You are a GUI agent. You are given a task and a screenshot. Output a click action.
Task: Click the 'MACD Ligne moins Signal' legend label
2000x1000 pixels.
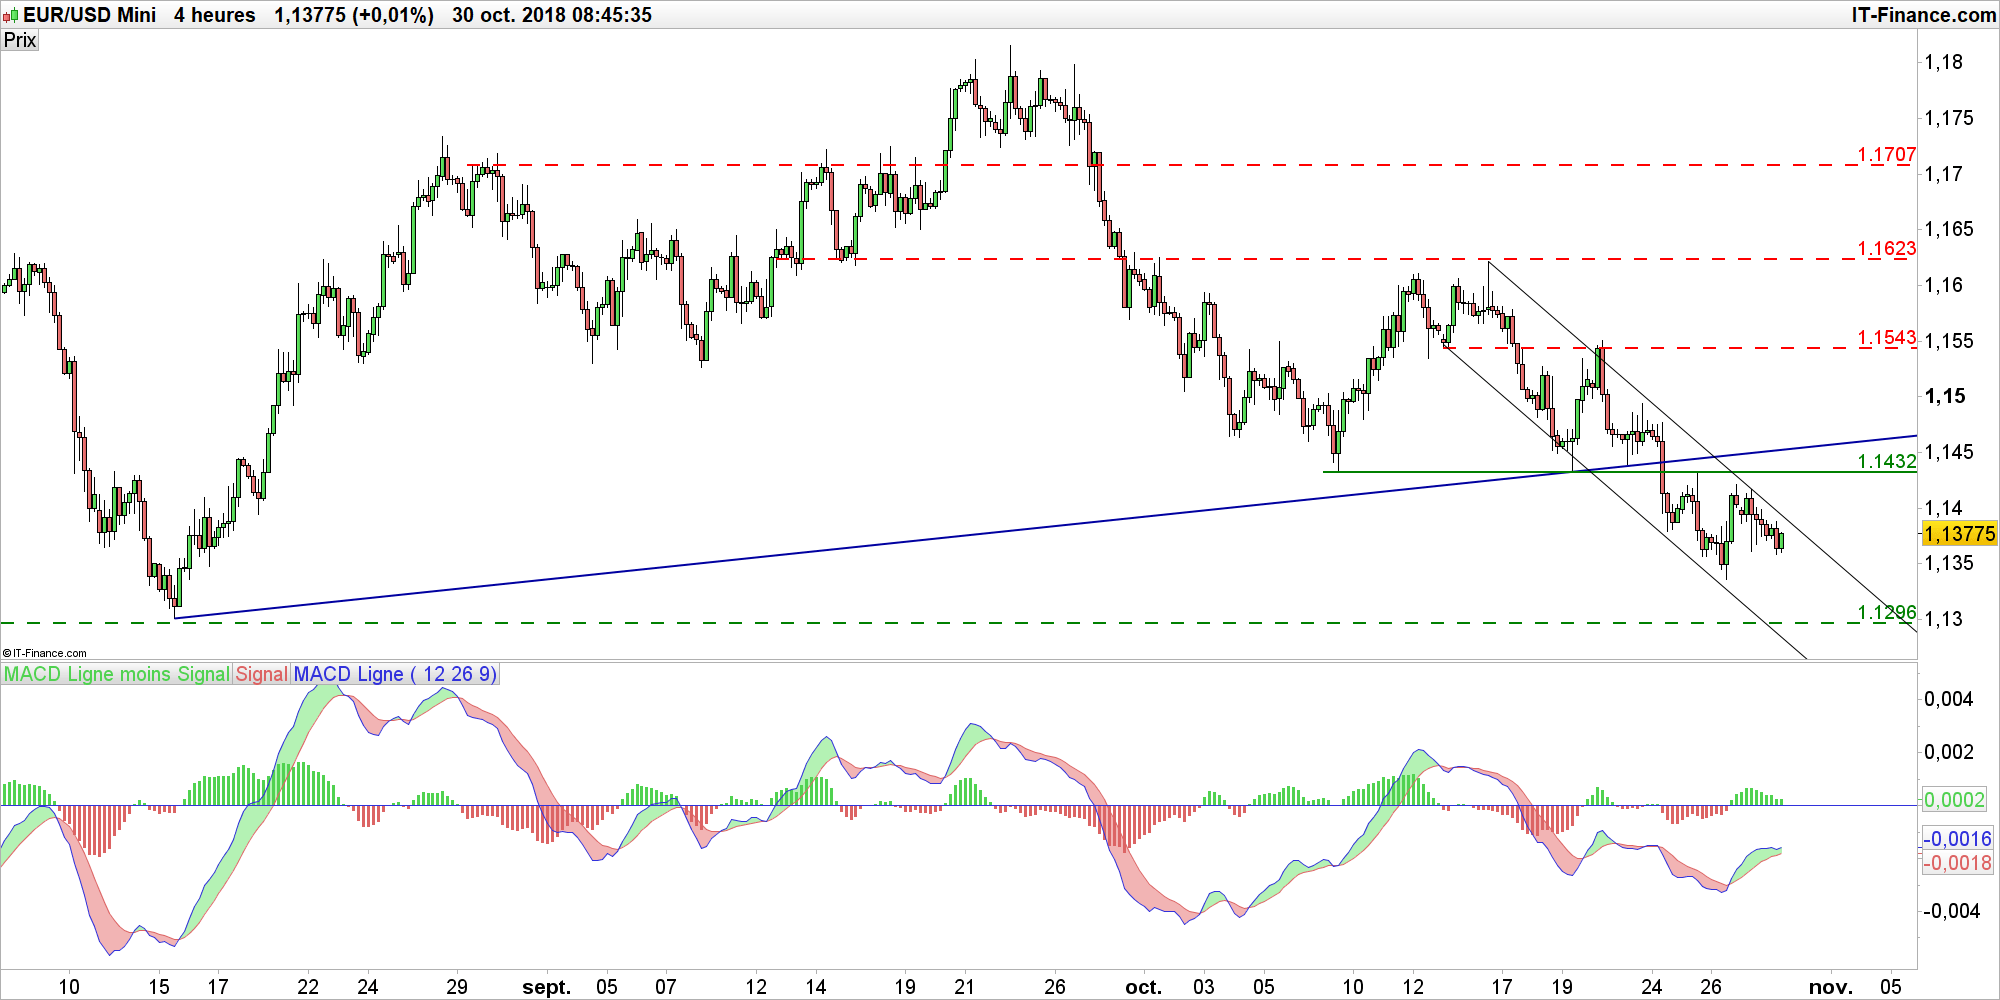[x=117, y=674]
